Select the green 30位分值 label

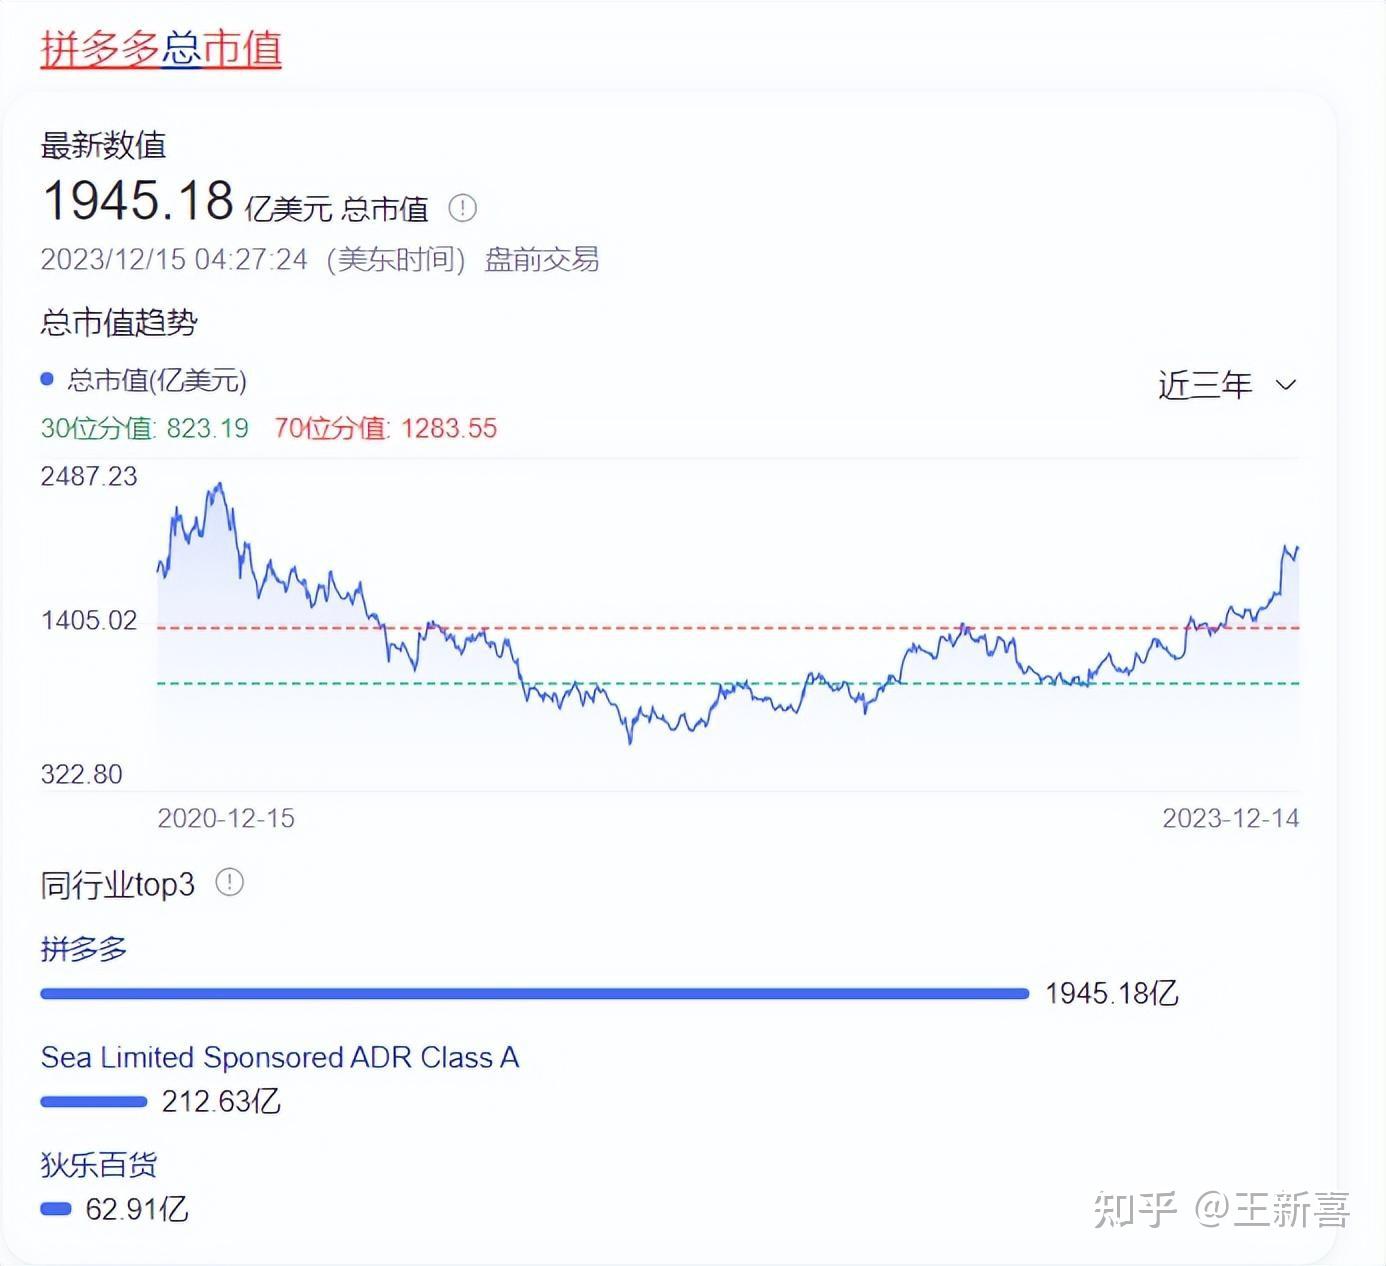point(95,428)
